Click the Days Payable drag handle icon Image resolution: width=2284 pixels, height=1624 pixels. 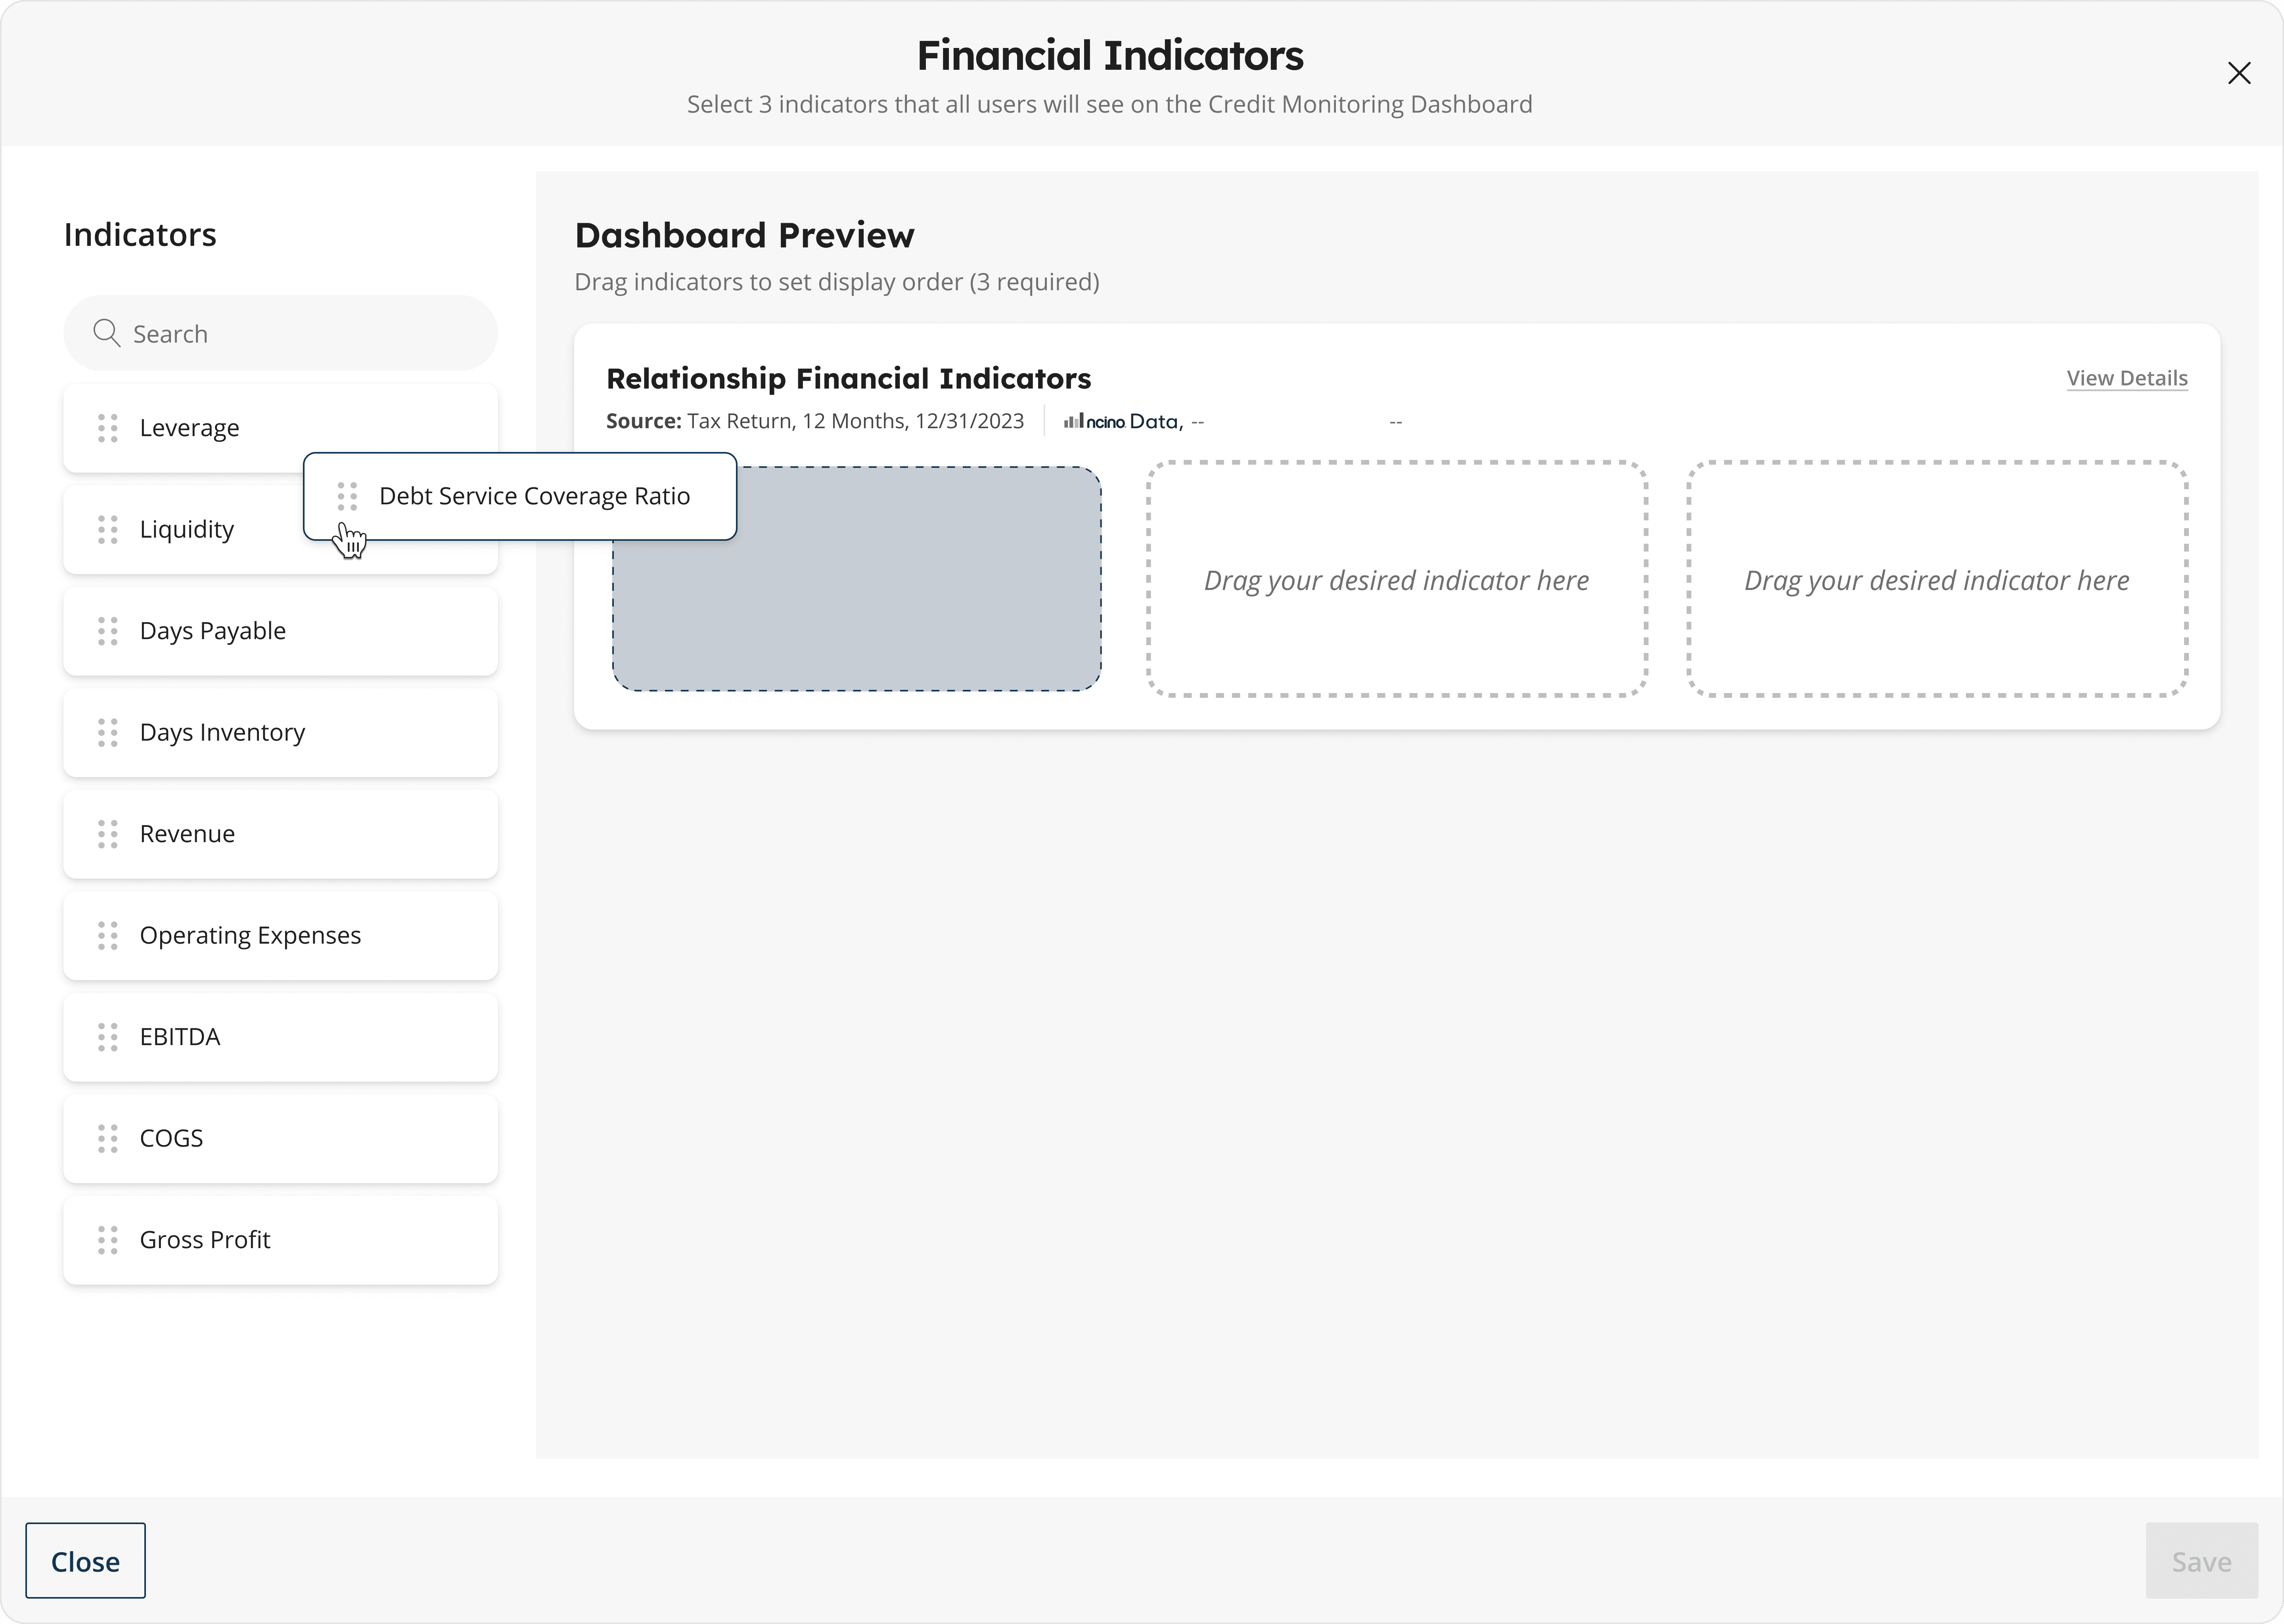pyautogui.click(x=108, y=631)
